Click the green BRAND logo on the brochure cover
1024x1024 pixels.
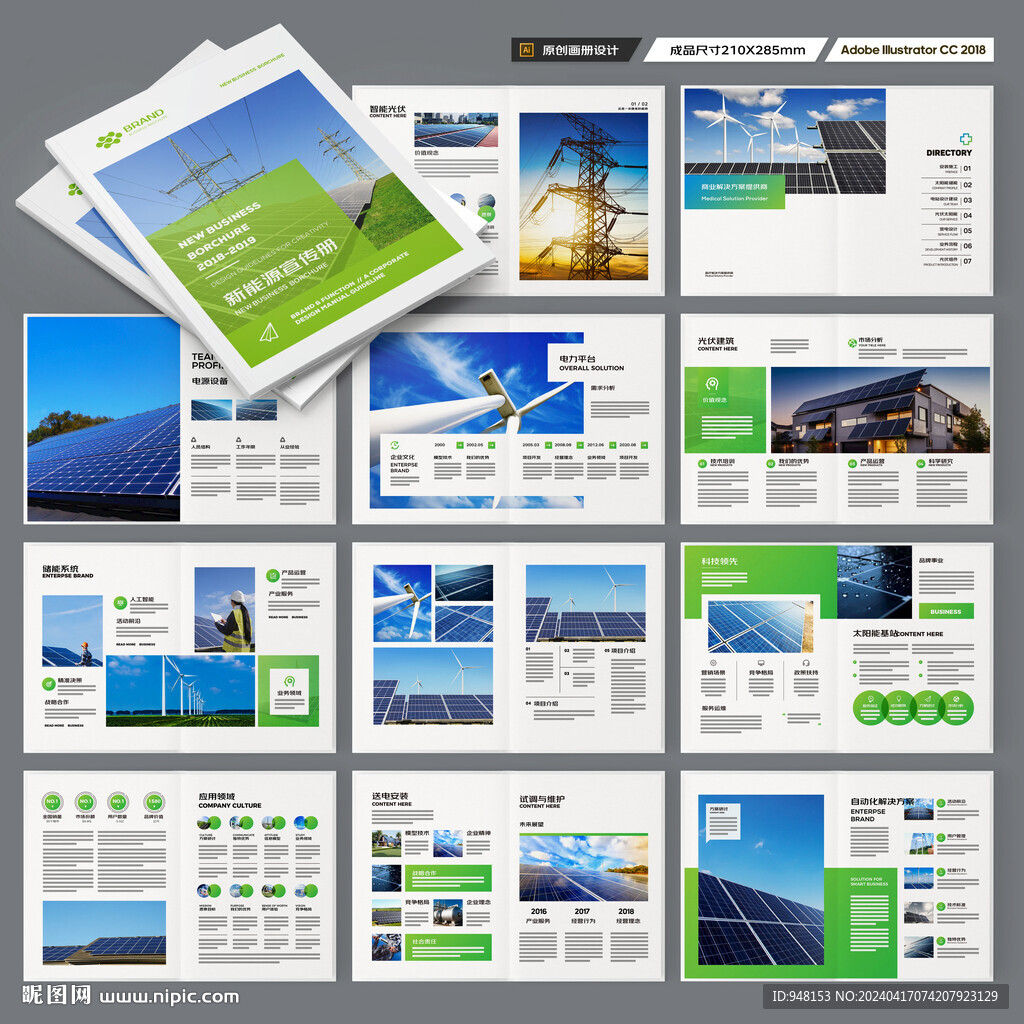[x=131, y=130]
